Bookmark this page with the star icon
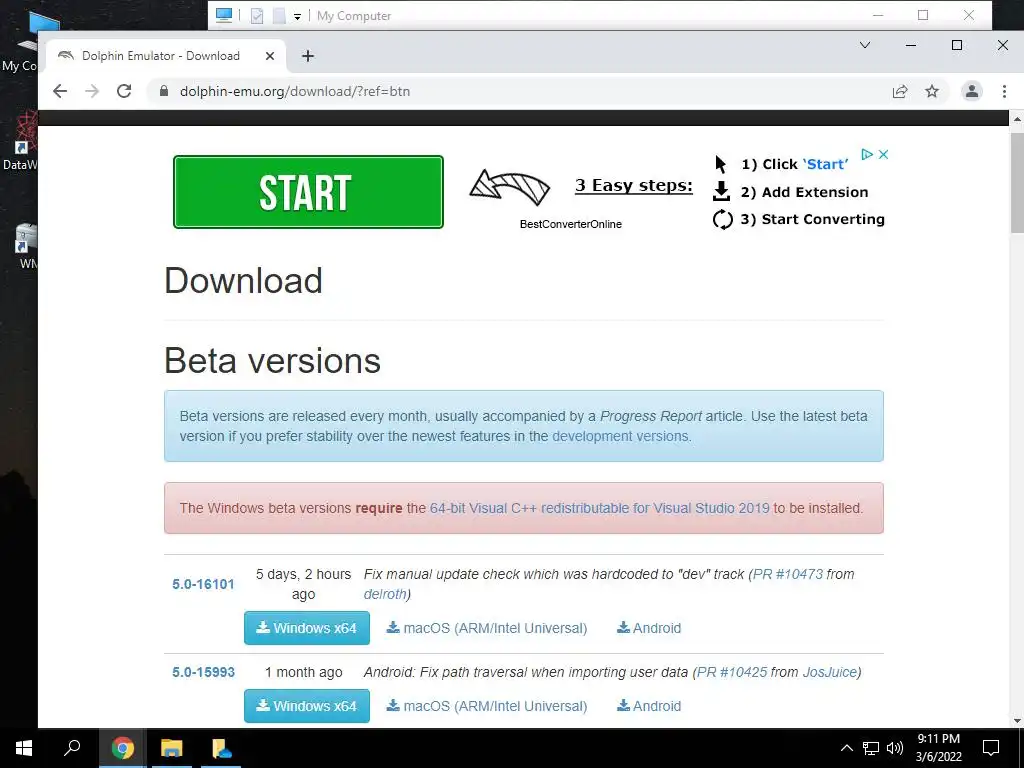The image size is (1024, 768). [932, 91]
